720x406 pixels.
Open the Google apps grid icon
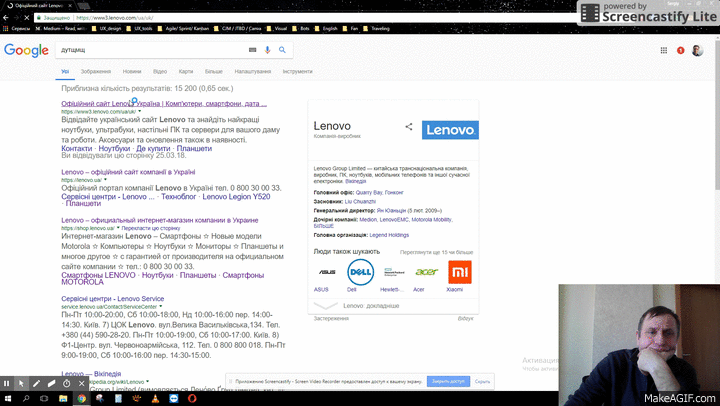(x=664, y=50)
